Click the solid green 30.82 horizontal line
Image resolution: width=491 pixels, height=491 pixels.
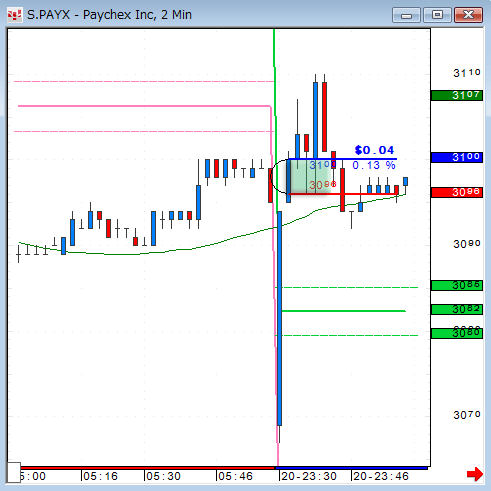point(344,311)
